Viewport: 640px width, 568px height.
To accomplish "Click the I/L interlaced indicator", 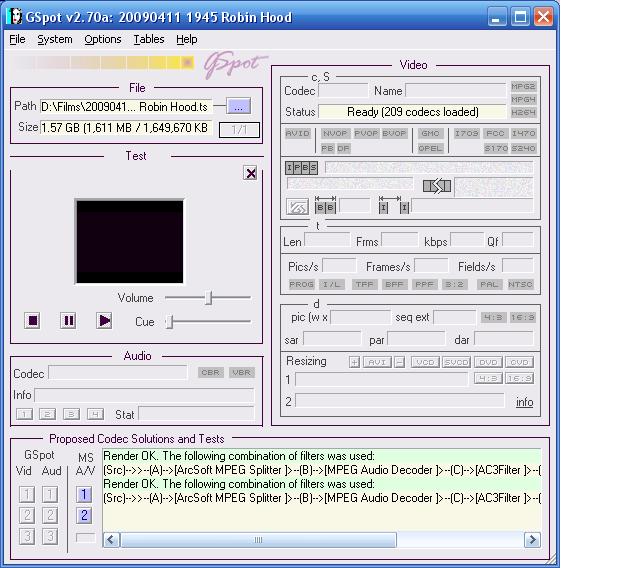I will click(331, 284).
